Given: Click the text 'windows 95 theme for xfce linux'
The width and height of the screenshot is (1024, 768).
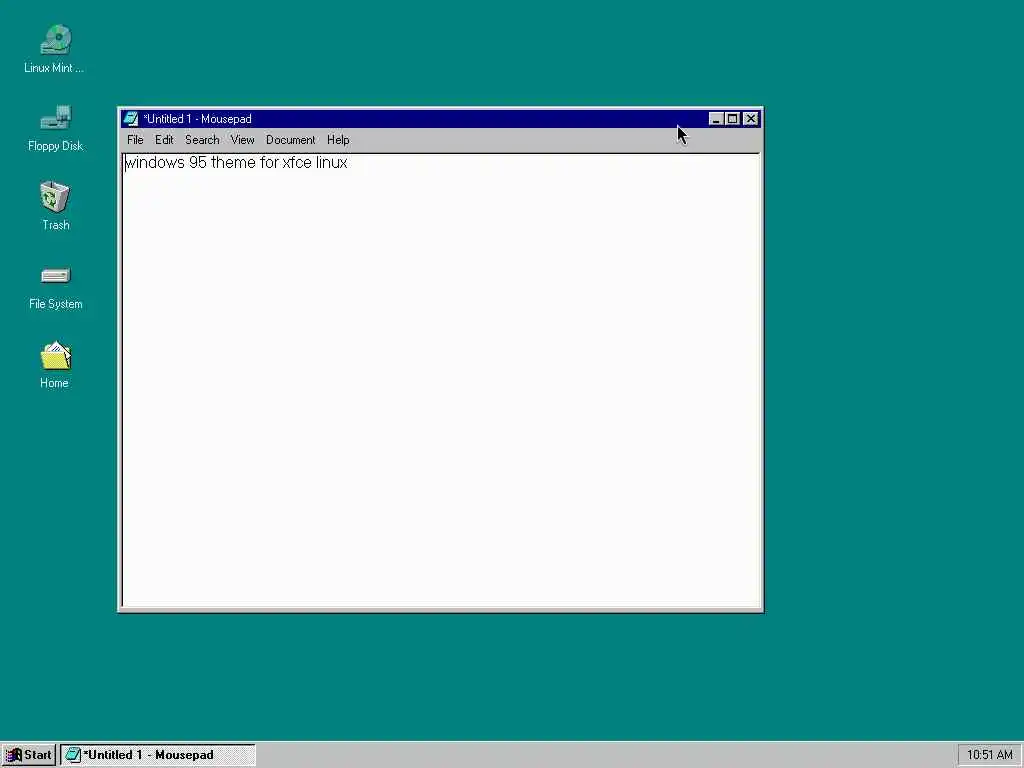Looking at the screenshot, I should [236, 163].
